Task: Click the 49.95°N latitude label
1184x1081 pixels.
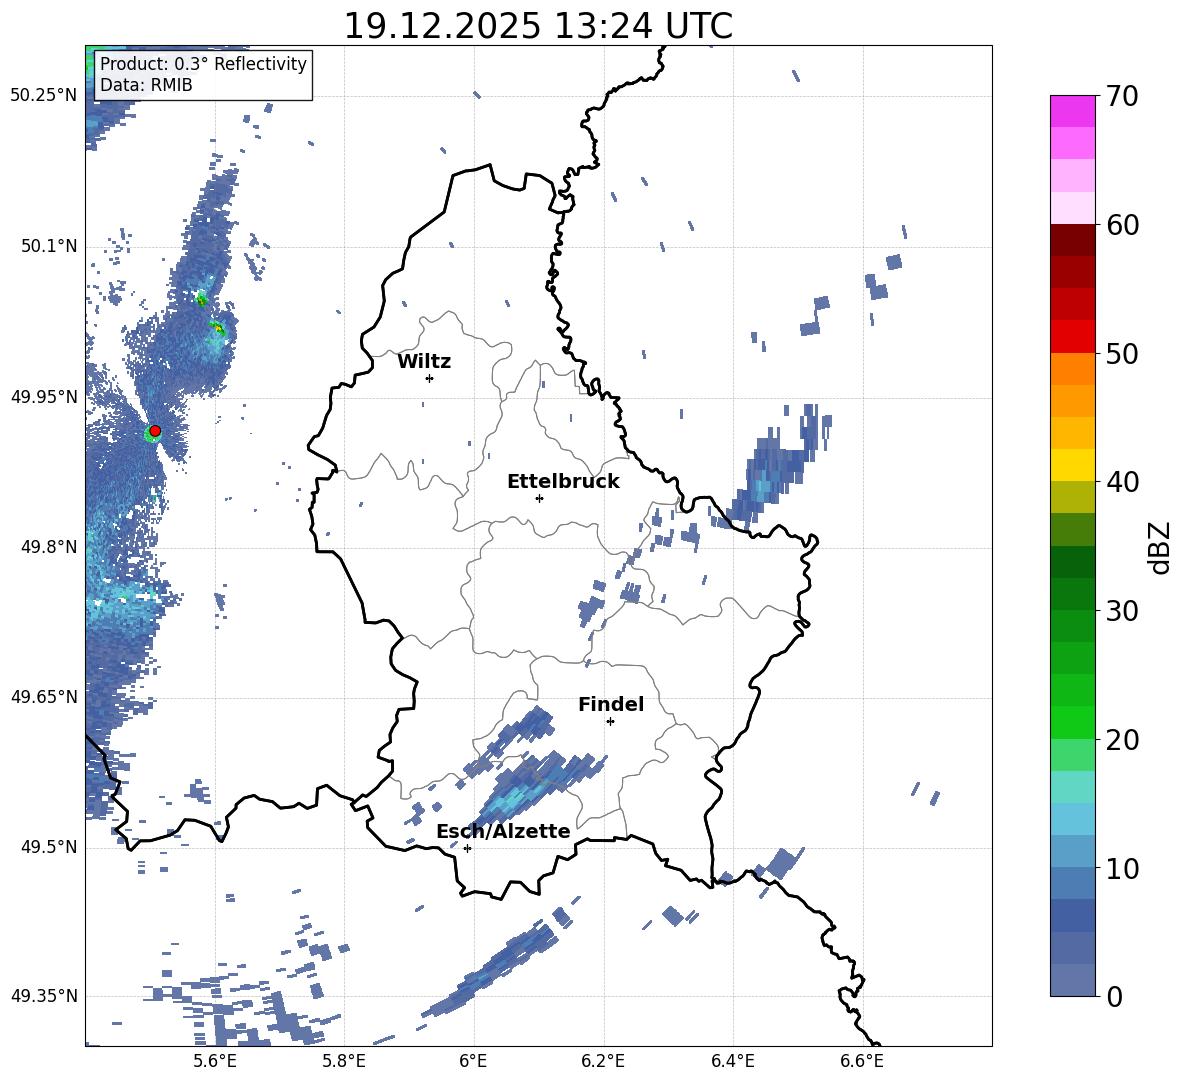Action: 44,397
